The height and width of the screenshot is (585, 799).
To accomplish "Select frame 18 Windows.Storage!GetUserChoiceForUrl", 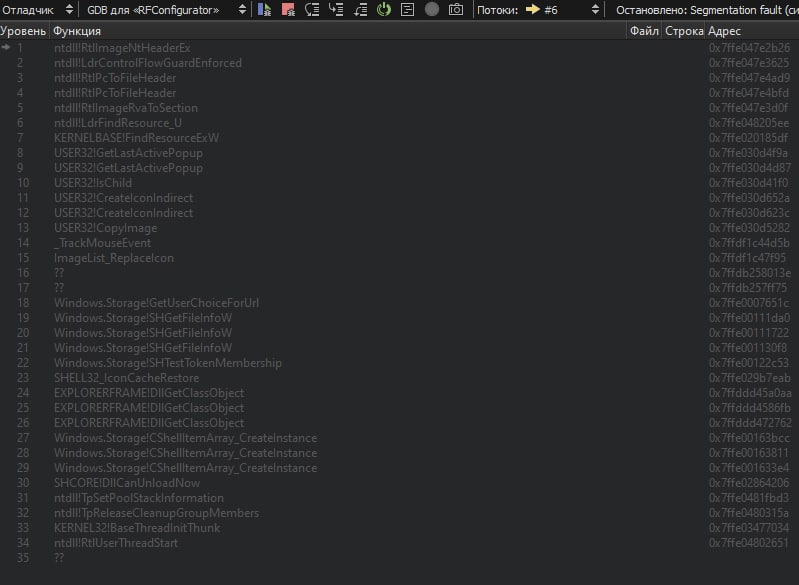I will [x=400, y=303].
